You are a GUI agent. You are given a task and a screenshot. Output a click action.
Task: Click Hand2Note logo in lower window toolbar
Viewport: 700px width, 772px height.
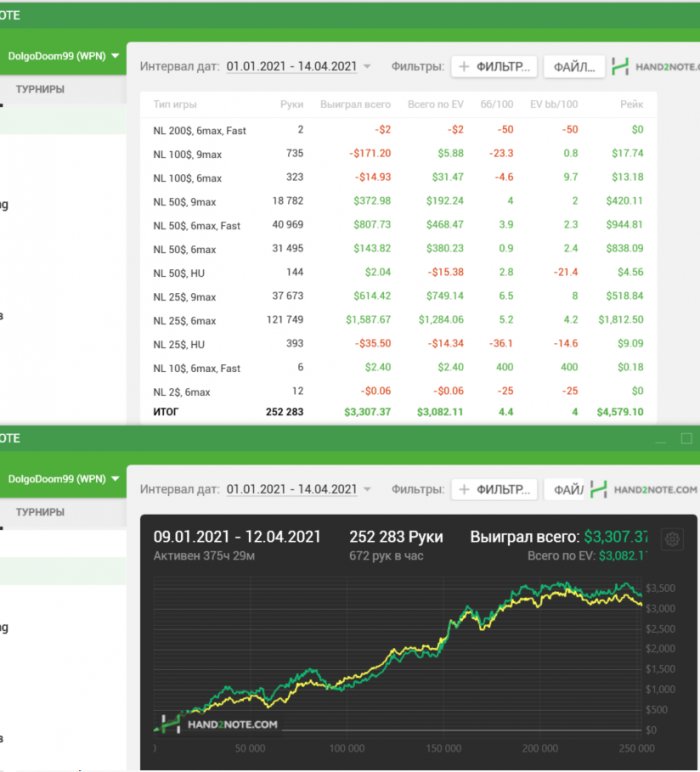[642, 489]
